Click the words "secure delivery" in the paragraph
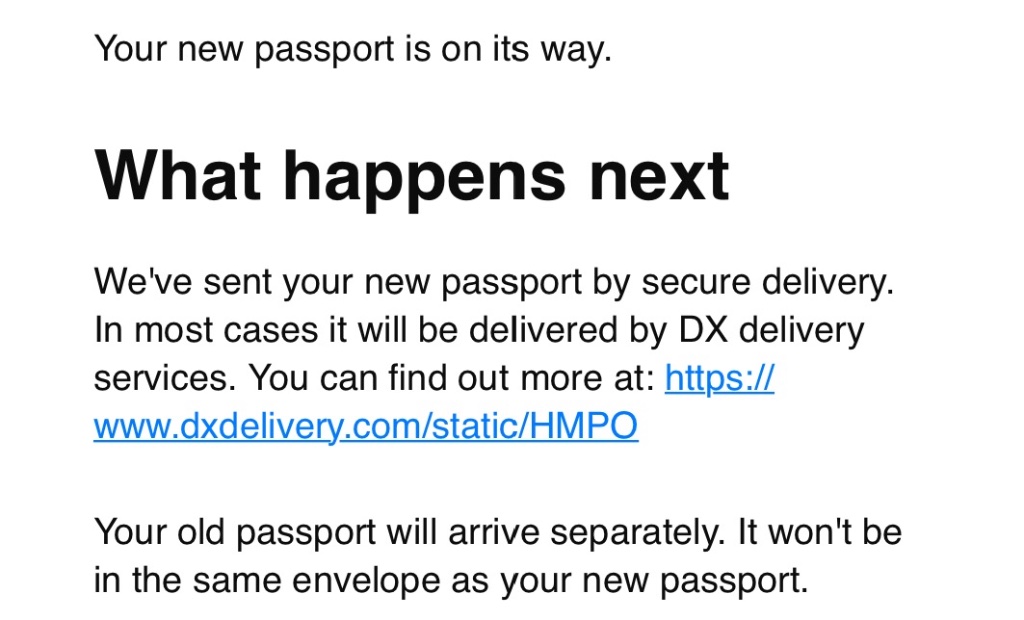 (x=767, y=282)
